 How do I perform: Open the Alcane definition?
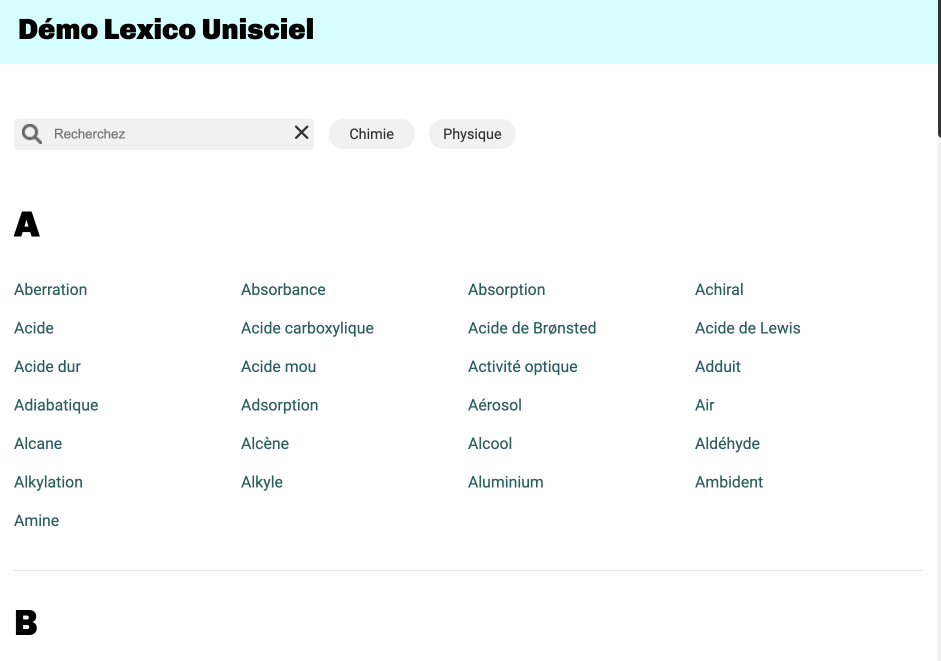(x=38, y=443)
